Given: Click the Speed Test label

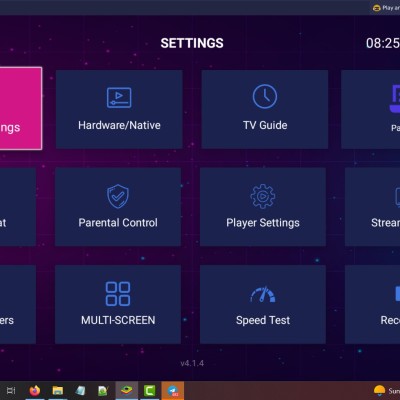Looking at the screenshot, I should (263, 320).
